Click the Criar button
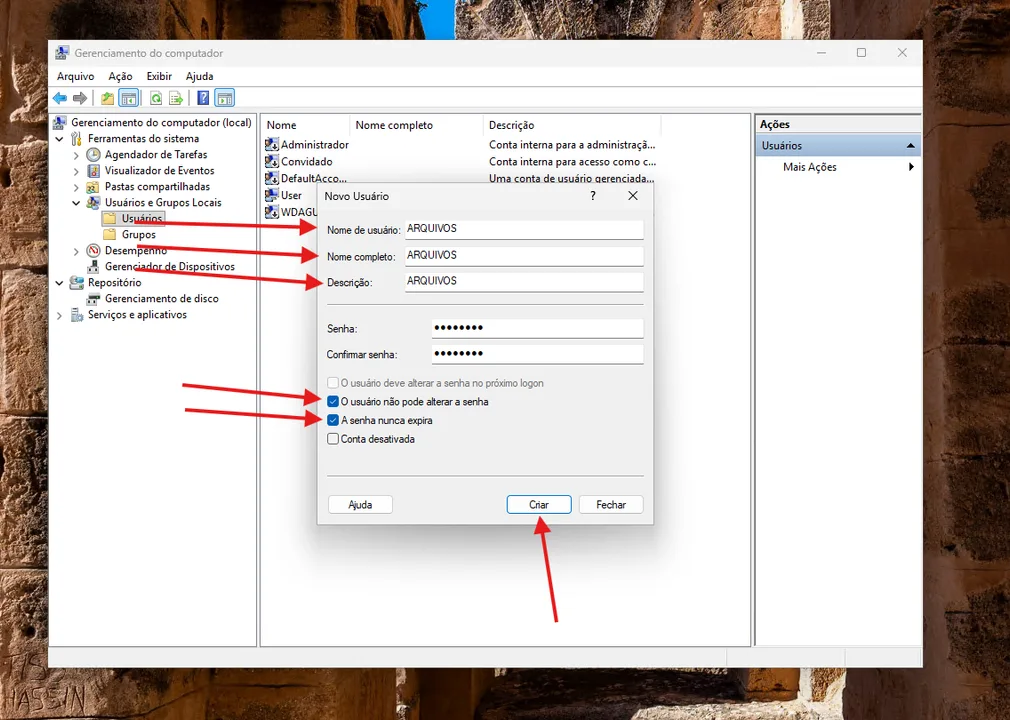Screen dimensions: 1010x720 point(539,505)
